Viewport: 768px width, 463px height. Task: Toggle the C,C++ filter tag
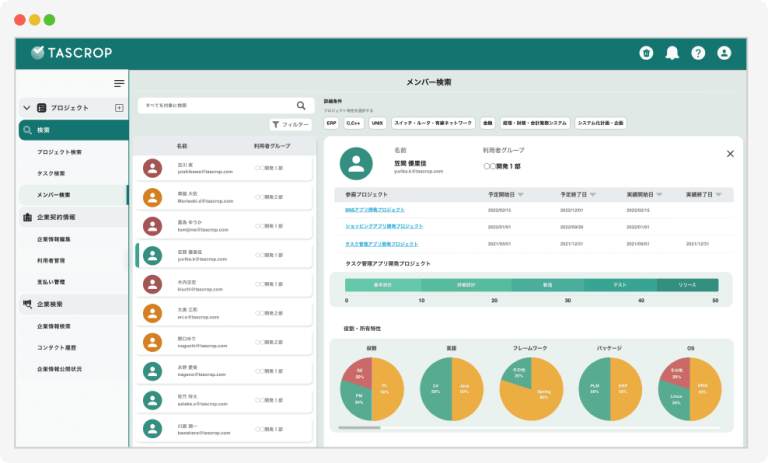354,123
